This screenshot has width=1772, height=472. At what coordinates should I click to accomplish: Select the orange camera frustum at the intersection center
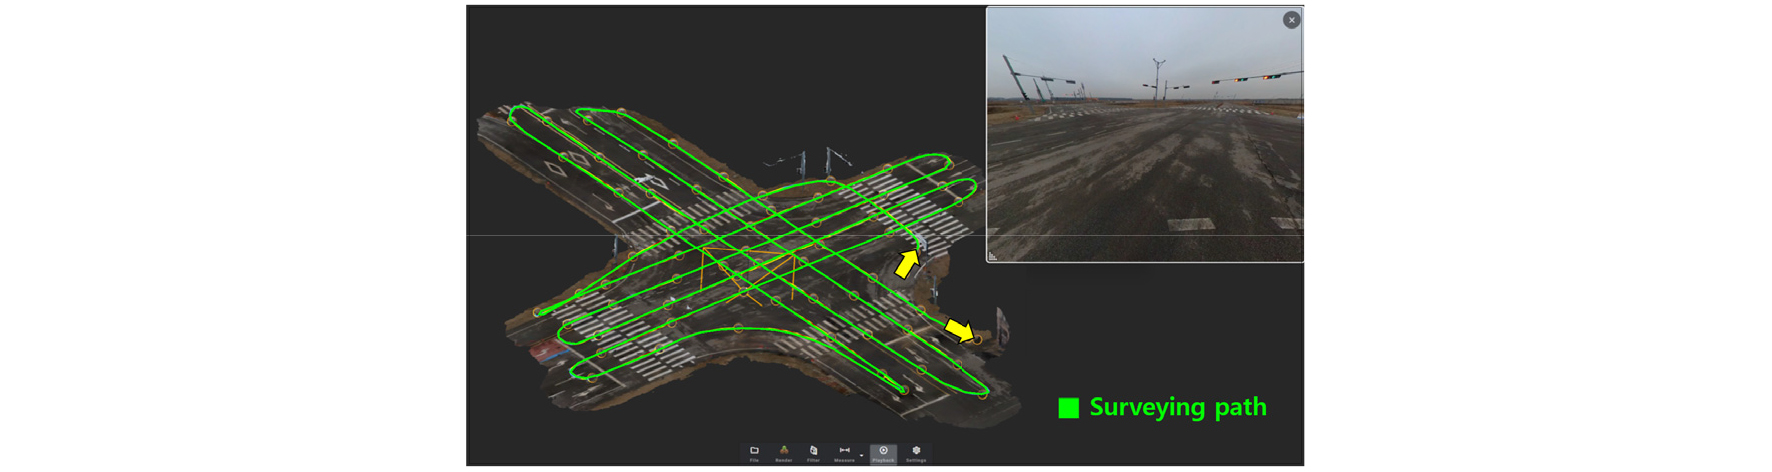click(x=747, y=270)
